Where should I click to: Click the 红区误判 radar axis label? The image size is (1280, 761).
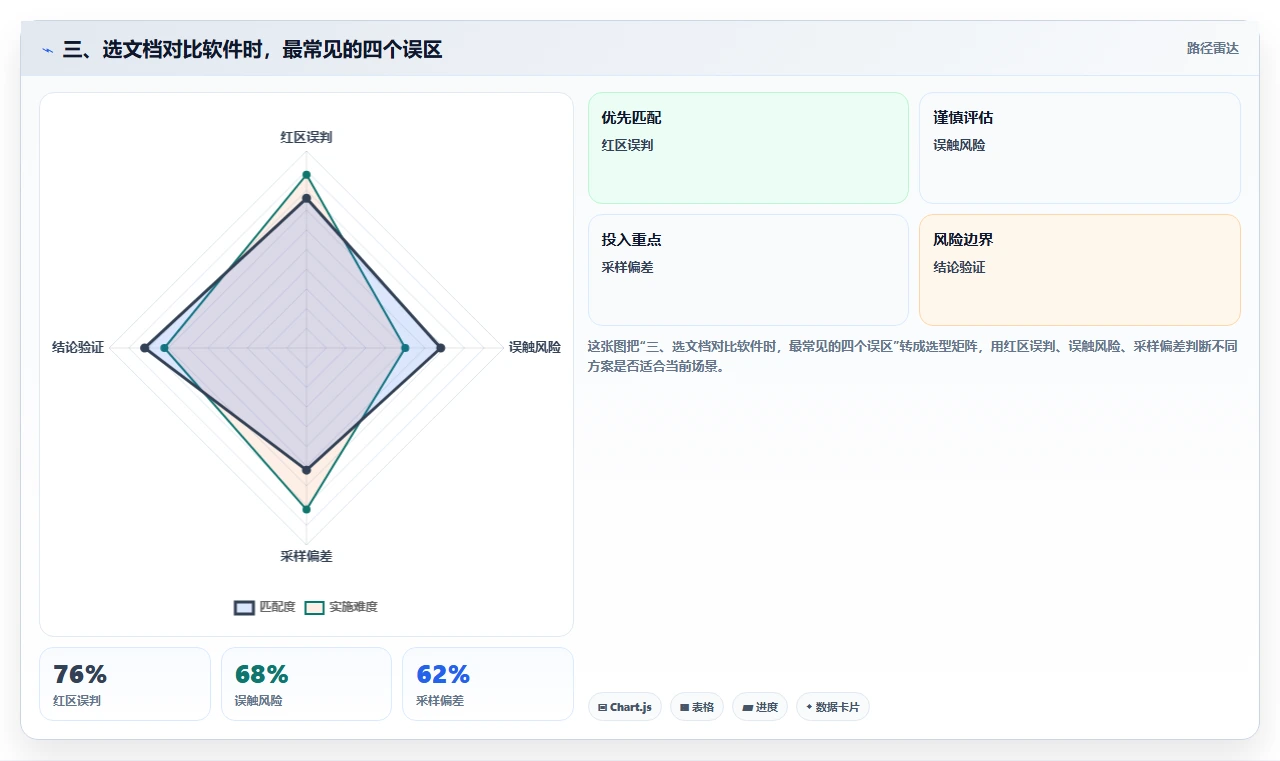(306, 137)
